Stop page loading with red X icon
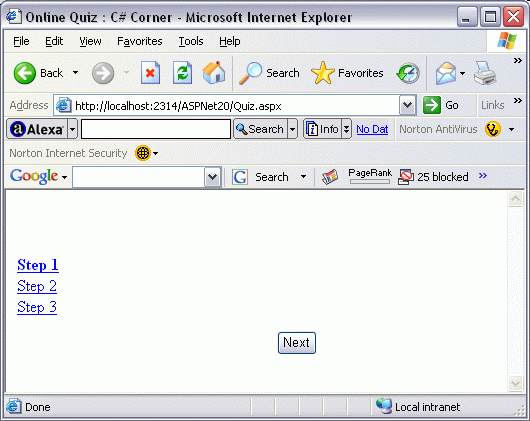The width and height of the screenshot is (530, 421). click(x=150, y=73)
